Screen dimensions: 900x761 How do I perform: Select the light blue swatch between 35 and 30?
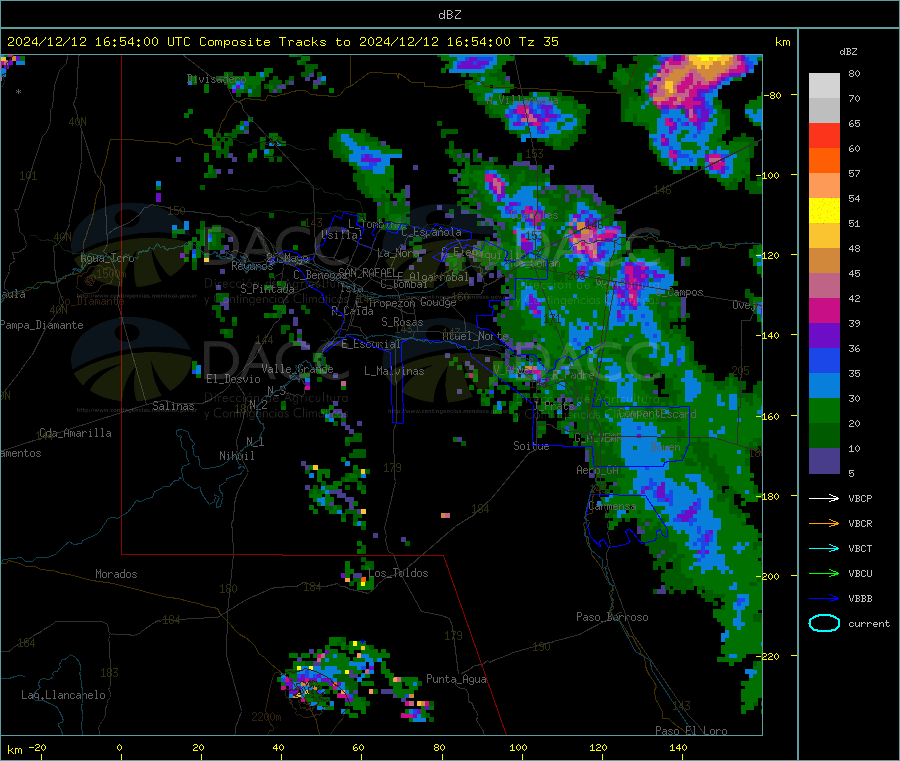coord(824,386)
